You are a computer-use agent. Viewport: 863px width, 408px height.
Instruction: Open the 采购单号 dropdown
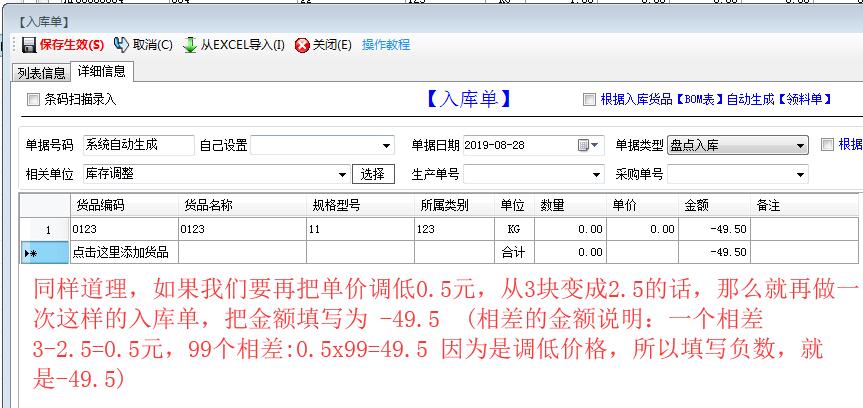[800, 175]
